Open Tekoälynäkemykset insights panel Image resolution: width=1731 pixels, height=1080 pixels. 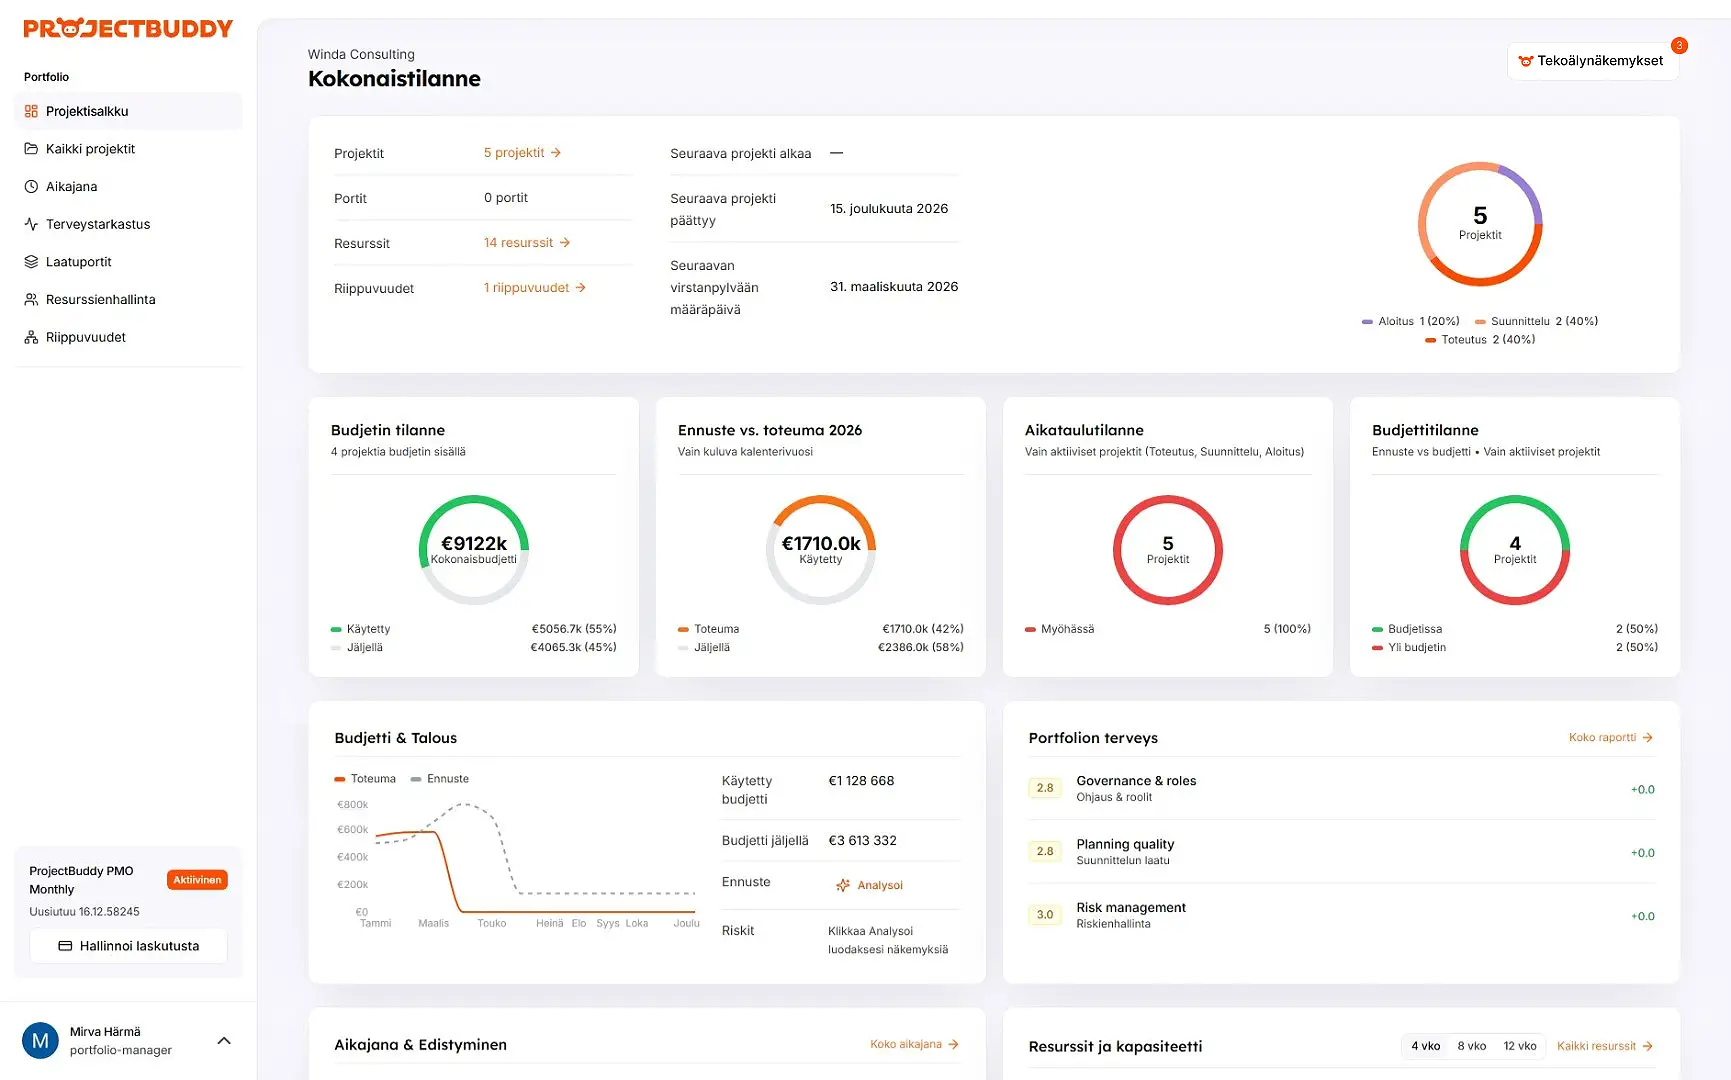pyautogui.click(x=1592, y=61)
